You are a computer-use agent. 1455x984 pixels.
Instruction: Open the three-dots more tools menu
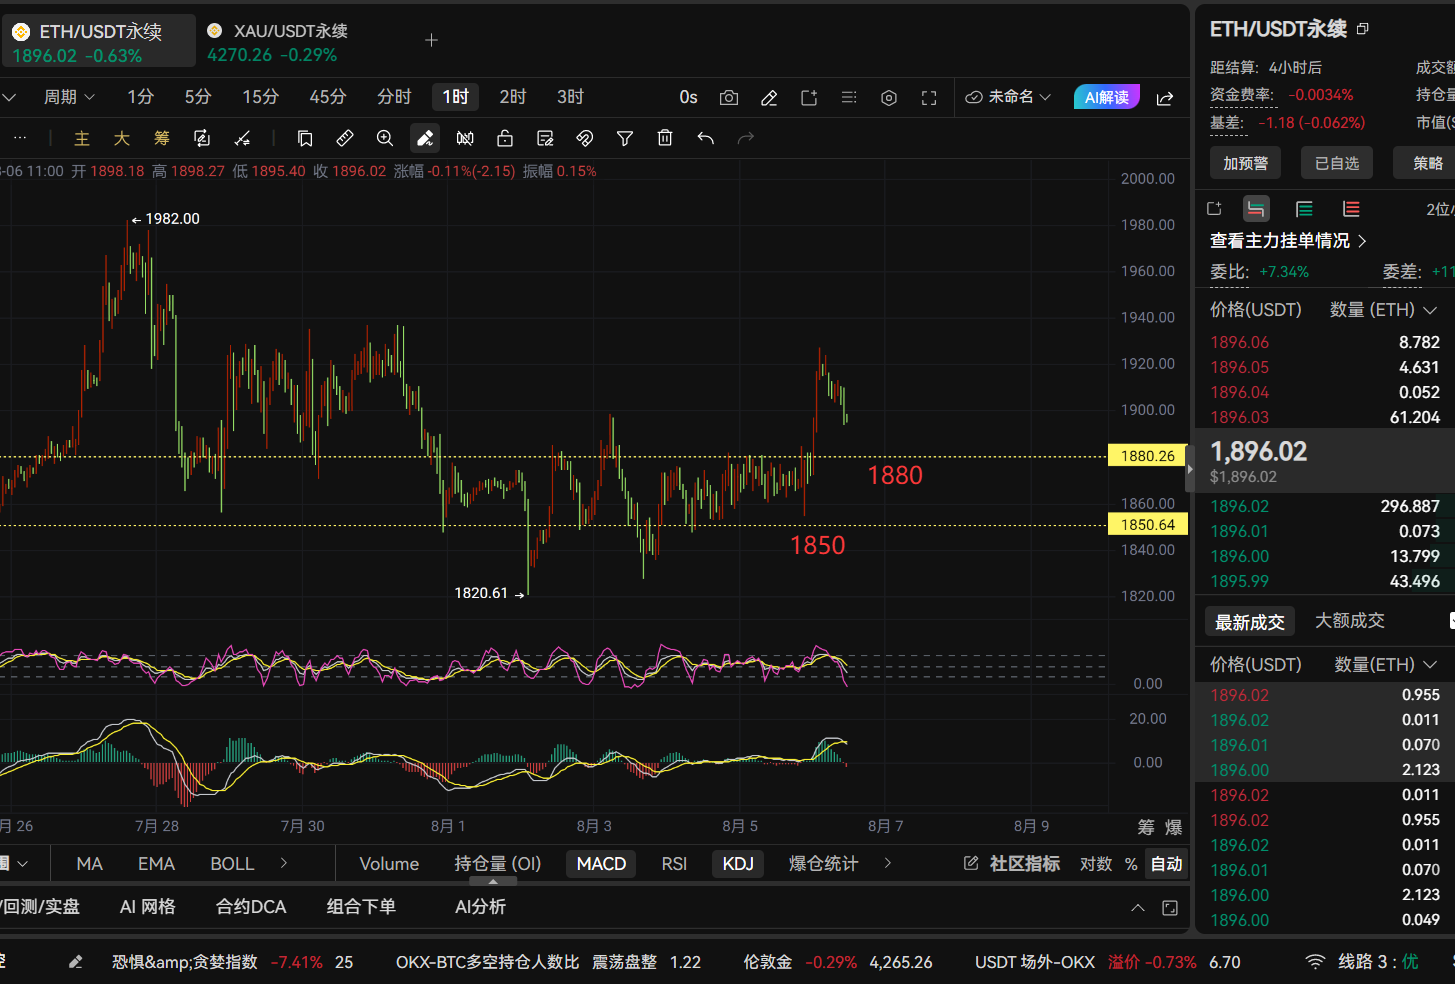(x=20, y=138)
